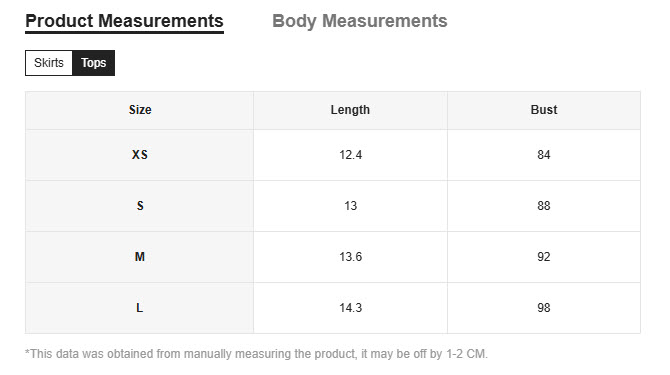Switch to the Body Measurements tab

click(x=360, y=21)
